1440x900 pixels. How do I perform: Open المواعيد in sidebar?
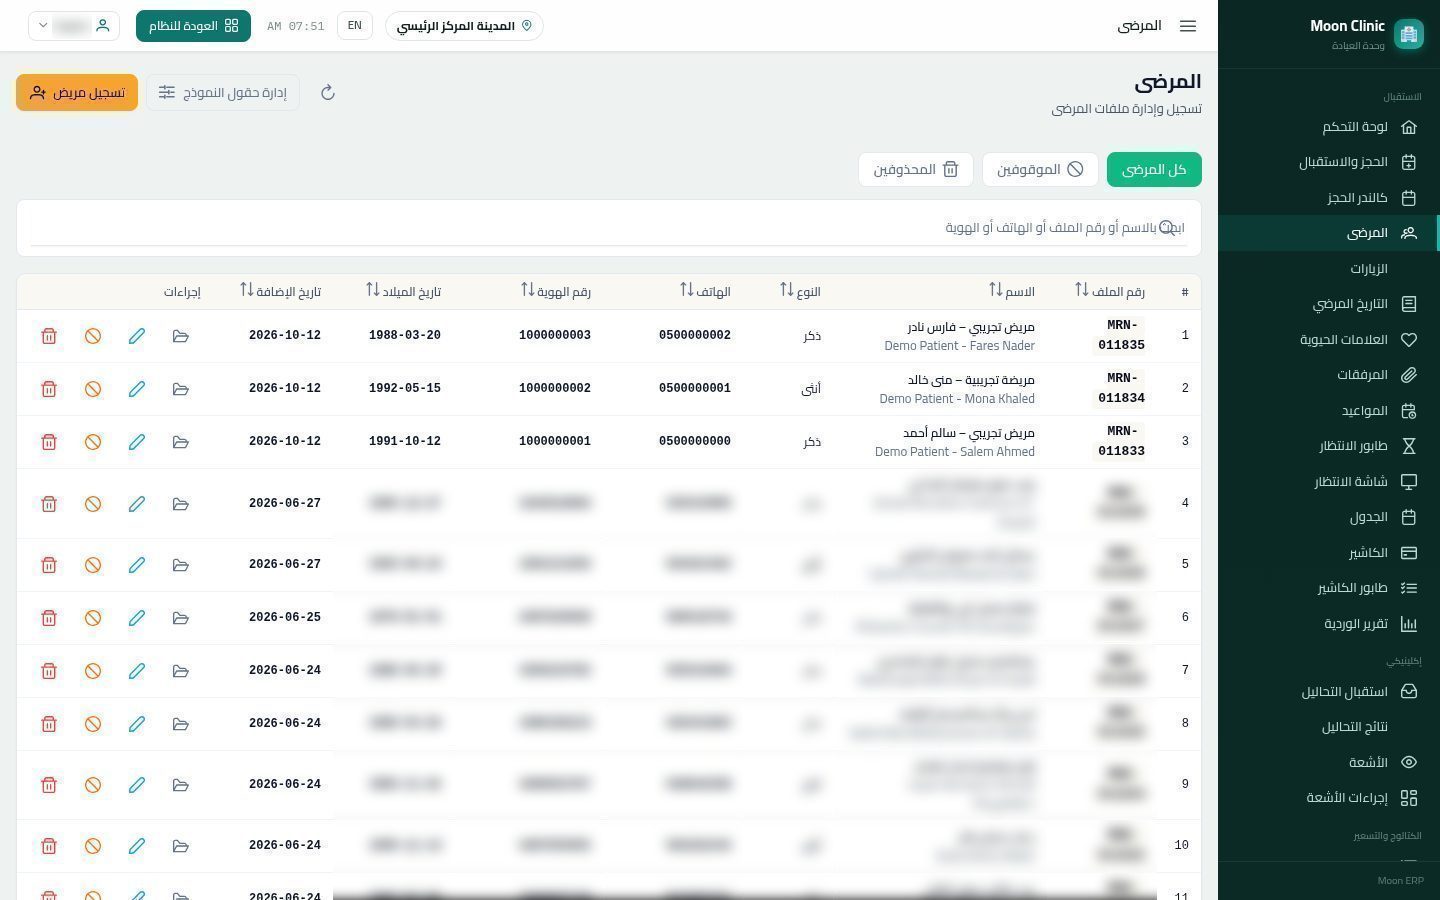1329,411
